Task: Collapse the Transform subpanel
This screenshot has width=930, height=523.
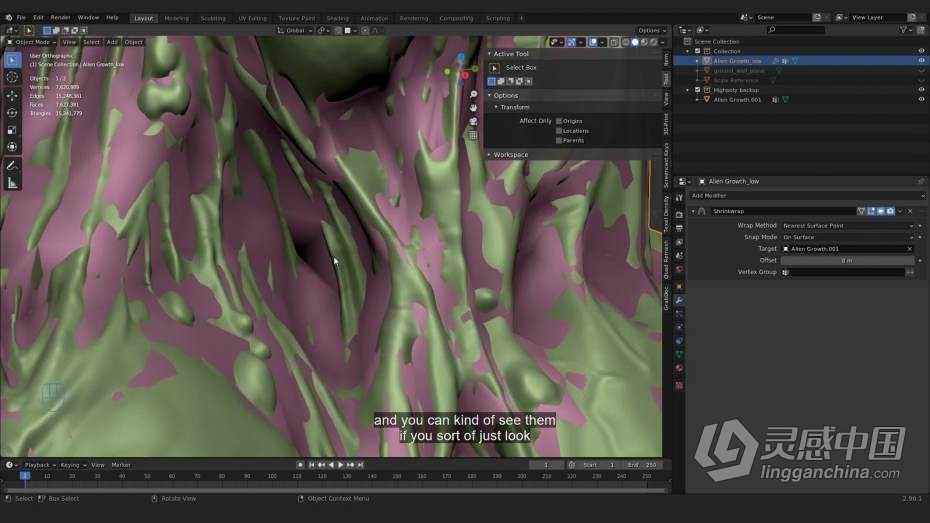Action: point(496,107)
